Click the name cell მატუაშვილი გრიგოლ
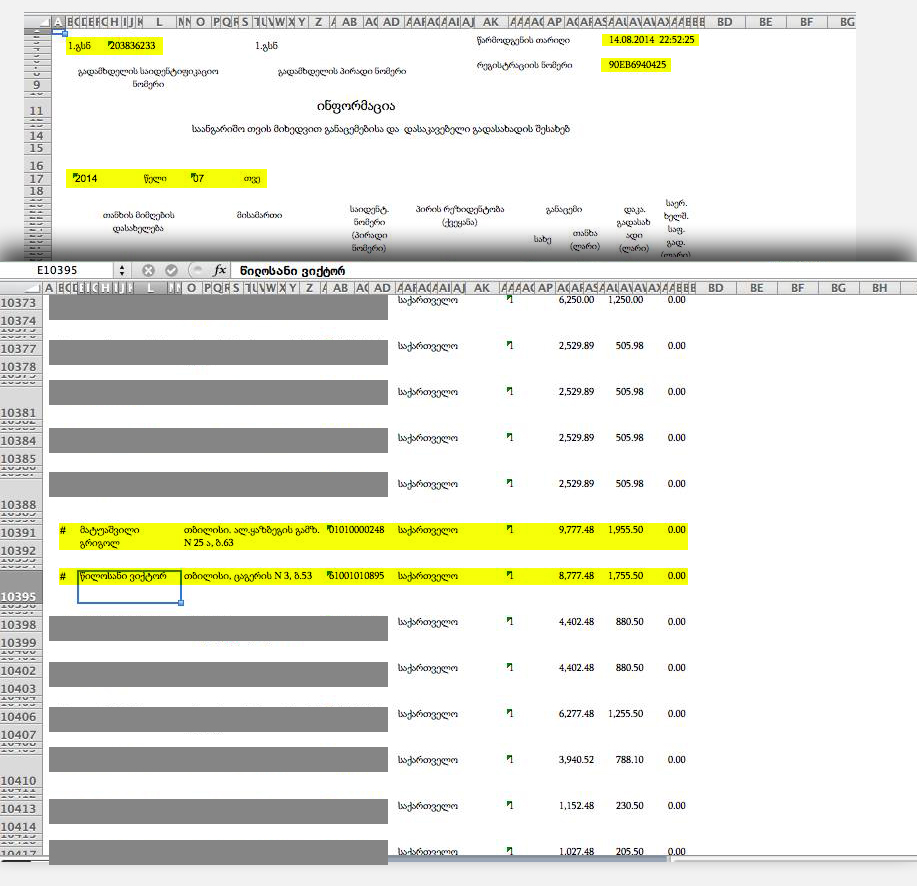This screenshot has height=886, width=917. [x=110, y=536]
